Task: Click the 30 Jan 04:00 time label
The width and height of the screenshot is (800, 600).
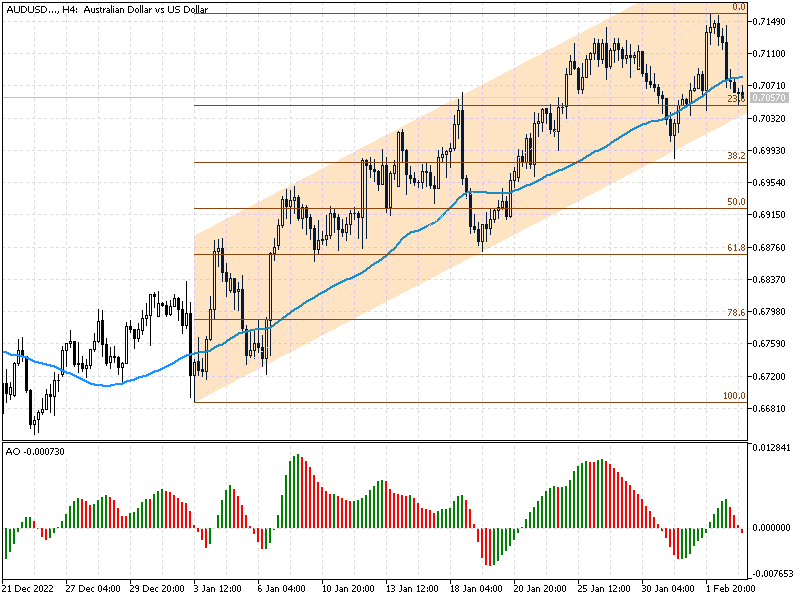Action: coord(668,589)
